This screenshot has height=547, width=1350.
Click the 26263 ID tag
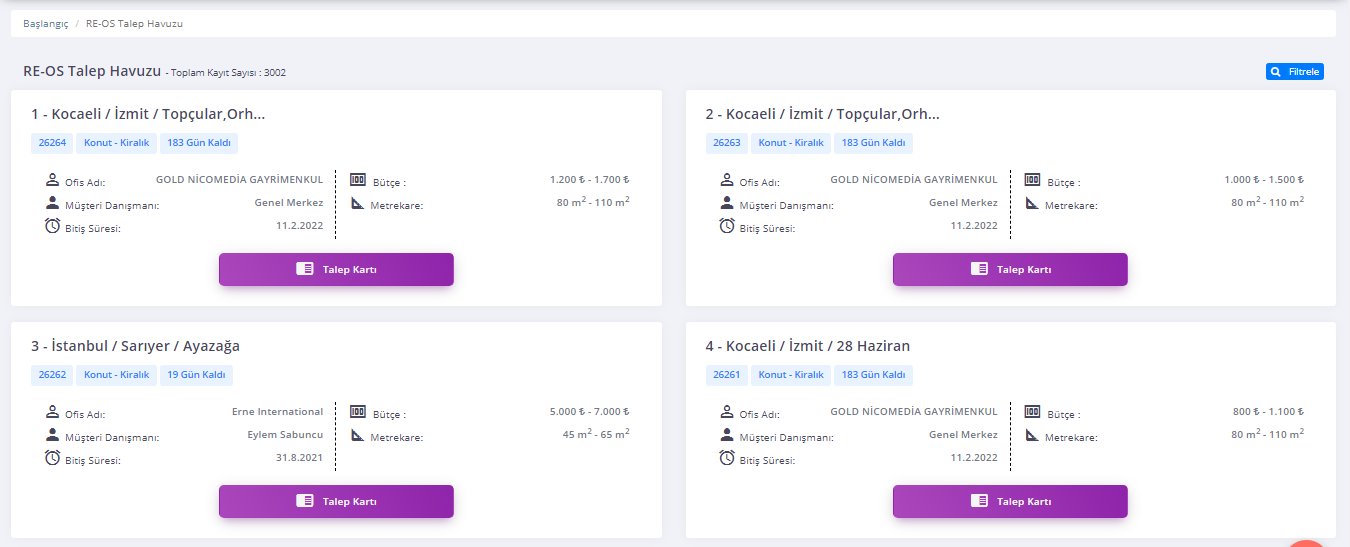[727, 143]
